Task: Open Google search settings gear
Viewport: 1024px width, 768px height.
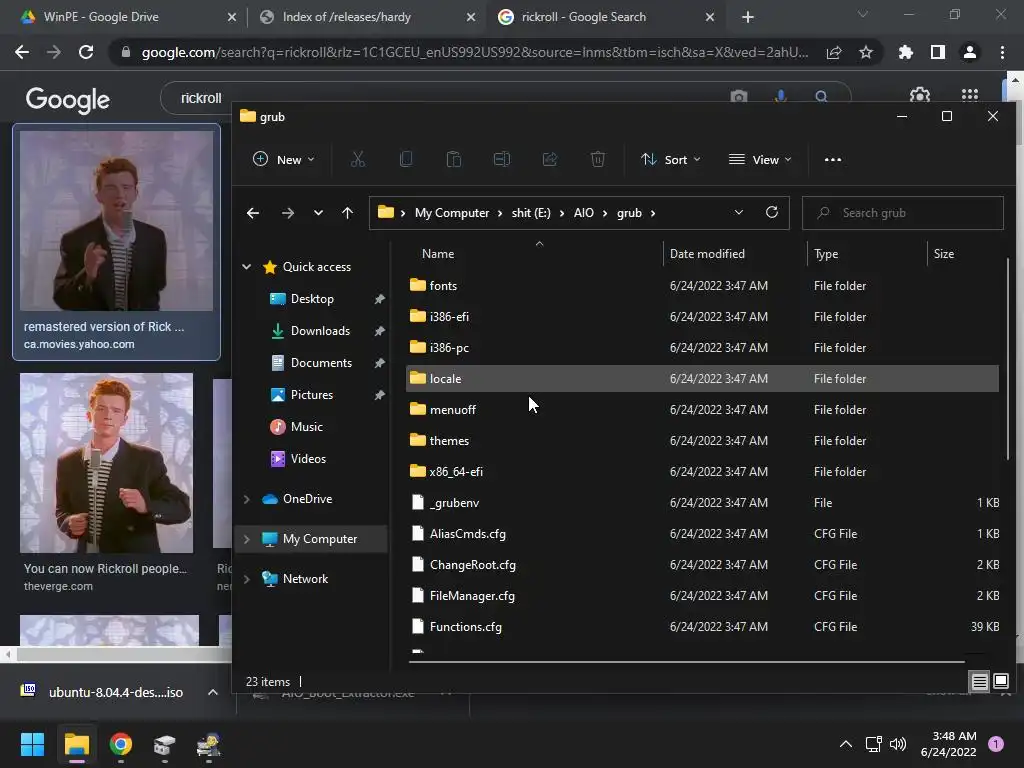Action: (920, 96)
